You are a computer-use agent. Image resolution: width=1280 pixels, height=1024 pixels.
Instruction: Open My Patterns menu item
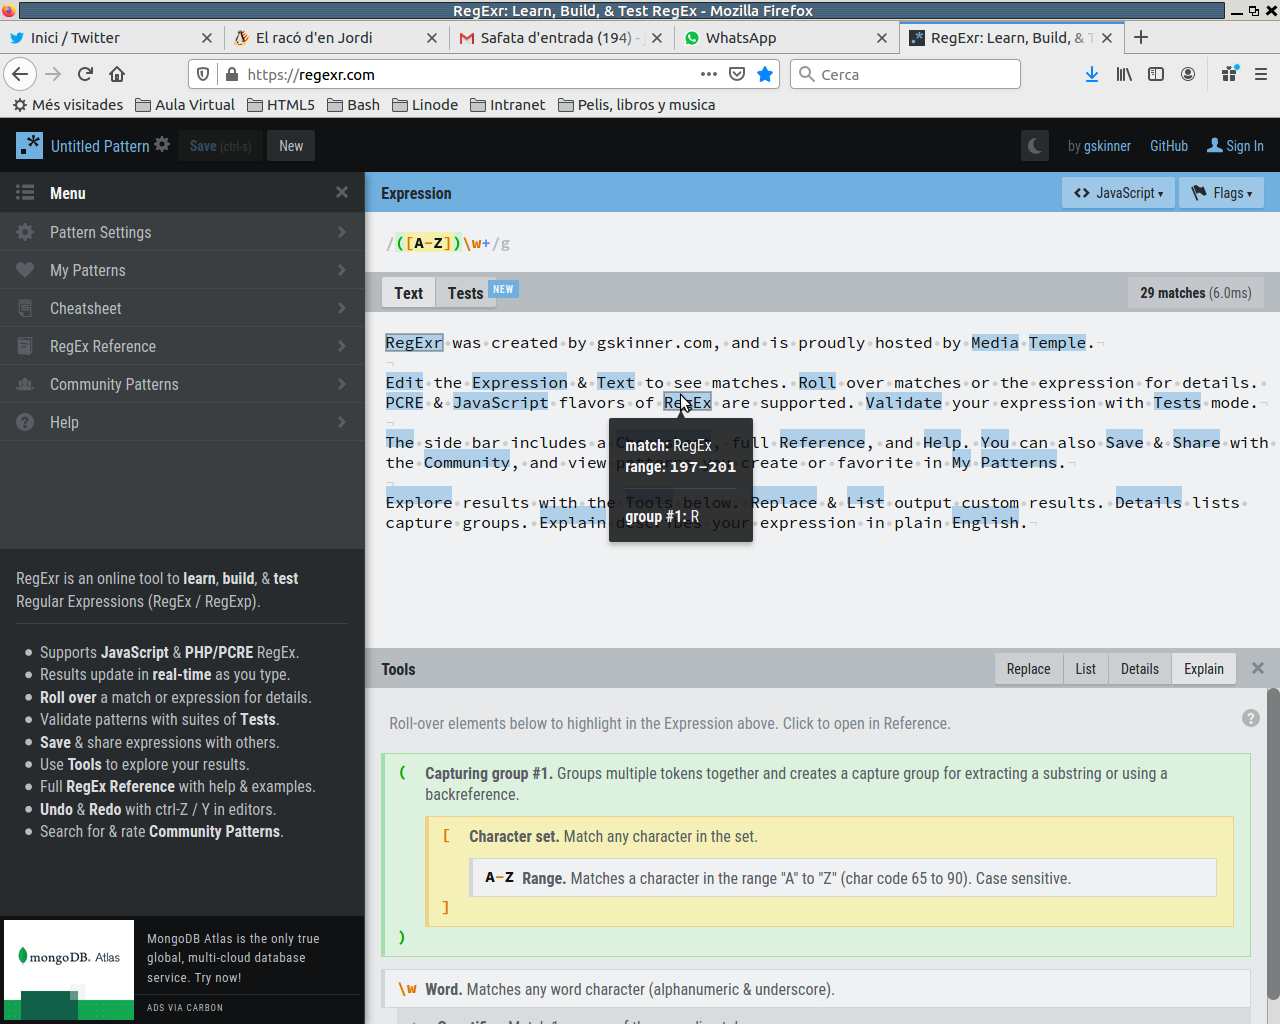click(182, 270)
